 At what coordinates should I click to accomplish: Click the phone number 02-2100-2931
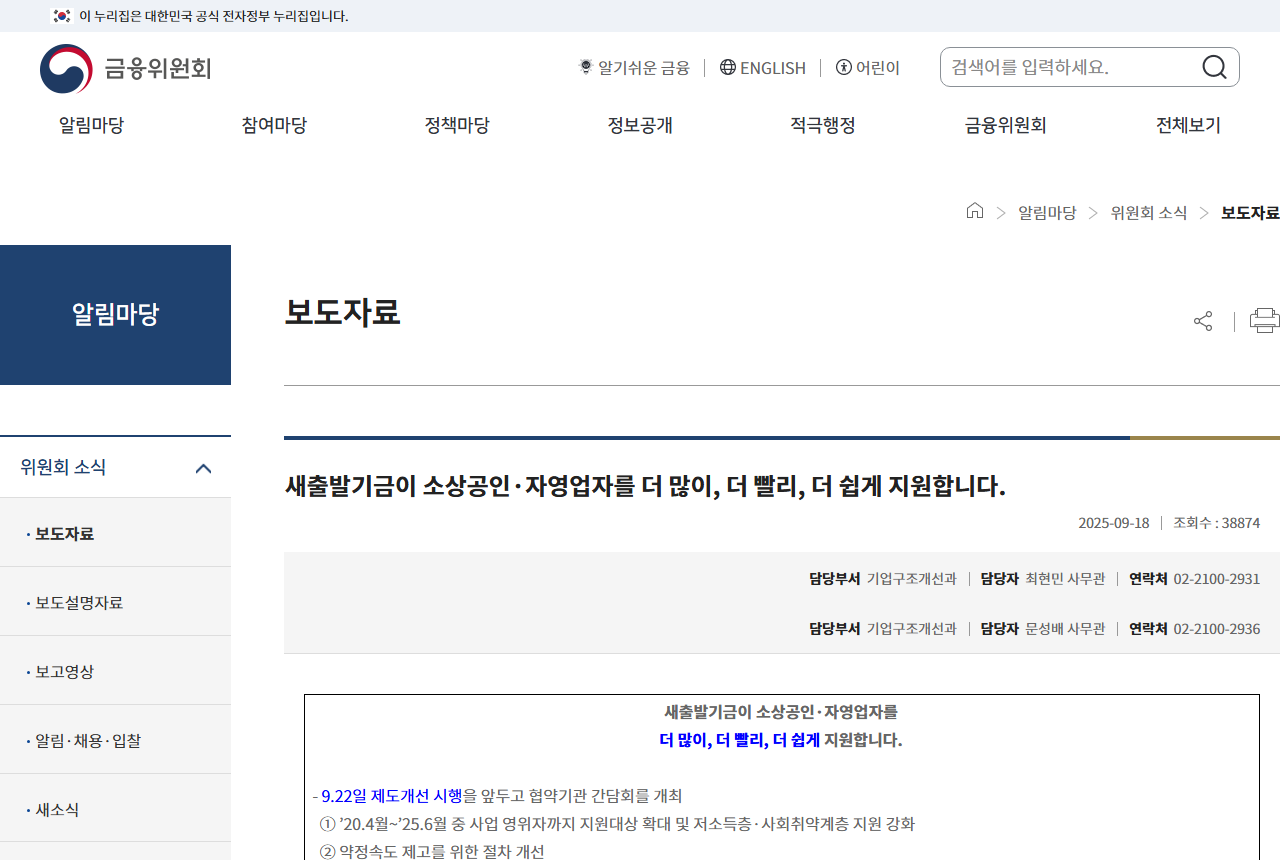click(x=1217, y=579)
